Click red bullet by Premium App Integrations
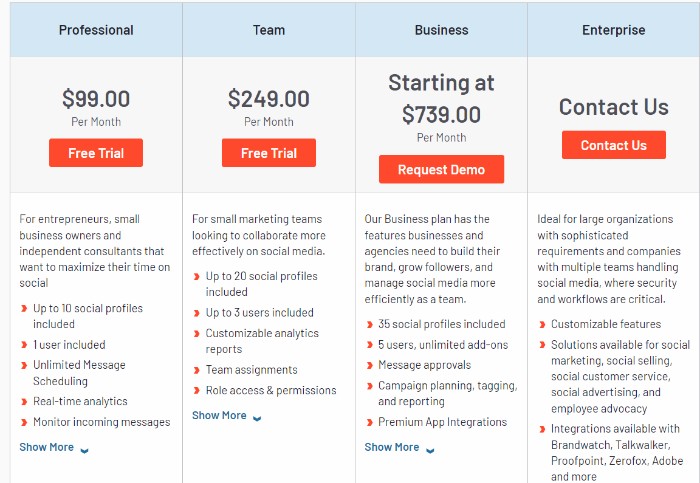Viewport: 700px width, 483px height. pyautogui.click(x=370, y=422)
